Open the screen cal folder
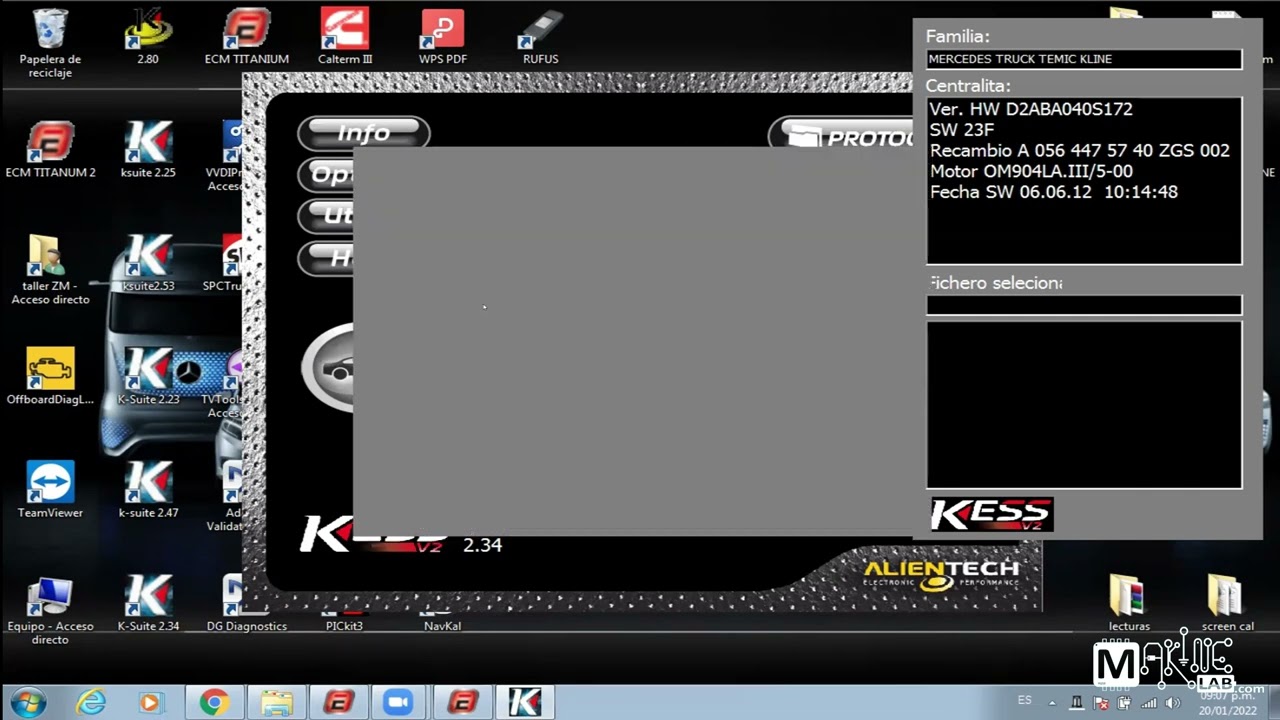This screenshot has width=1280, height=720. [x=1227, y=603]
